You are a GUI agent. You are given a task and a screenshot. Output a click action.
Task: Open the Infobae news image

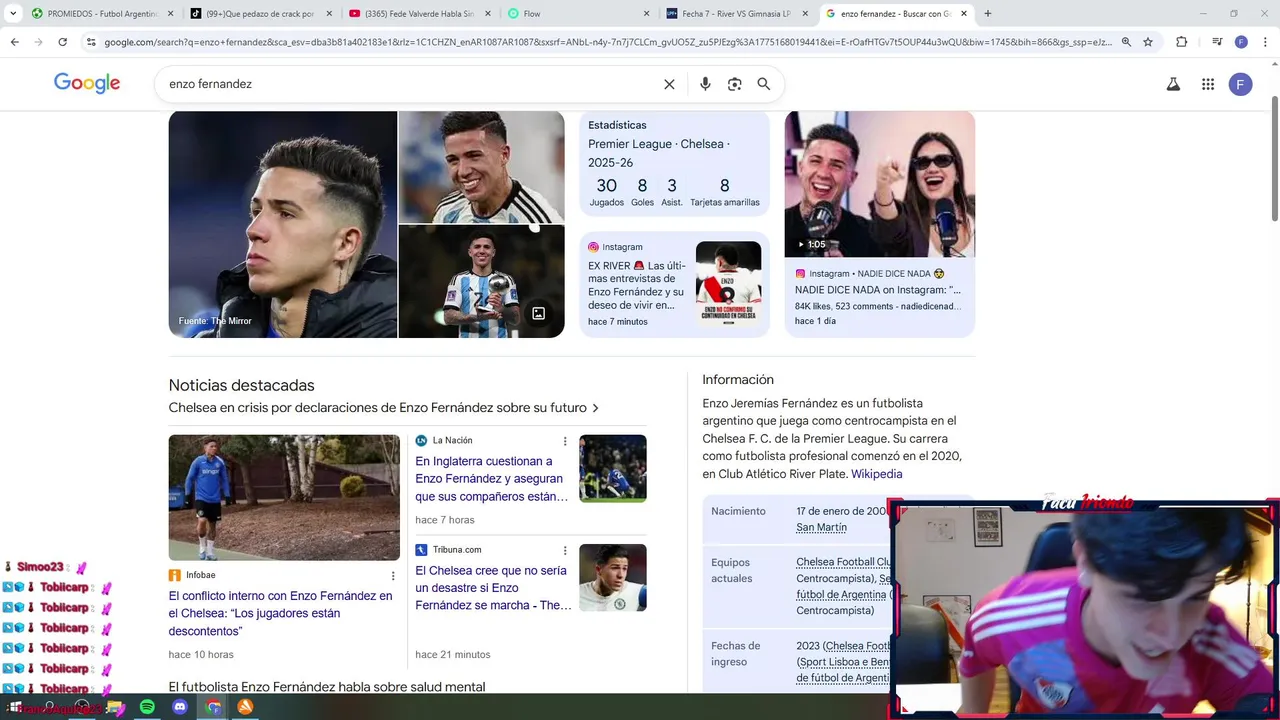point(284,497)
